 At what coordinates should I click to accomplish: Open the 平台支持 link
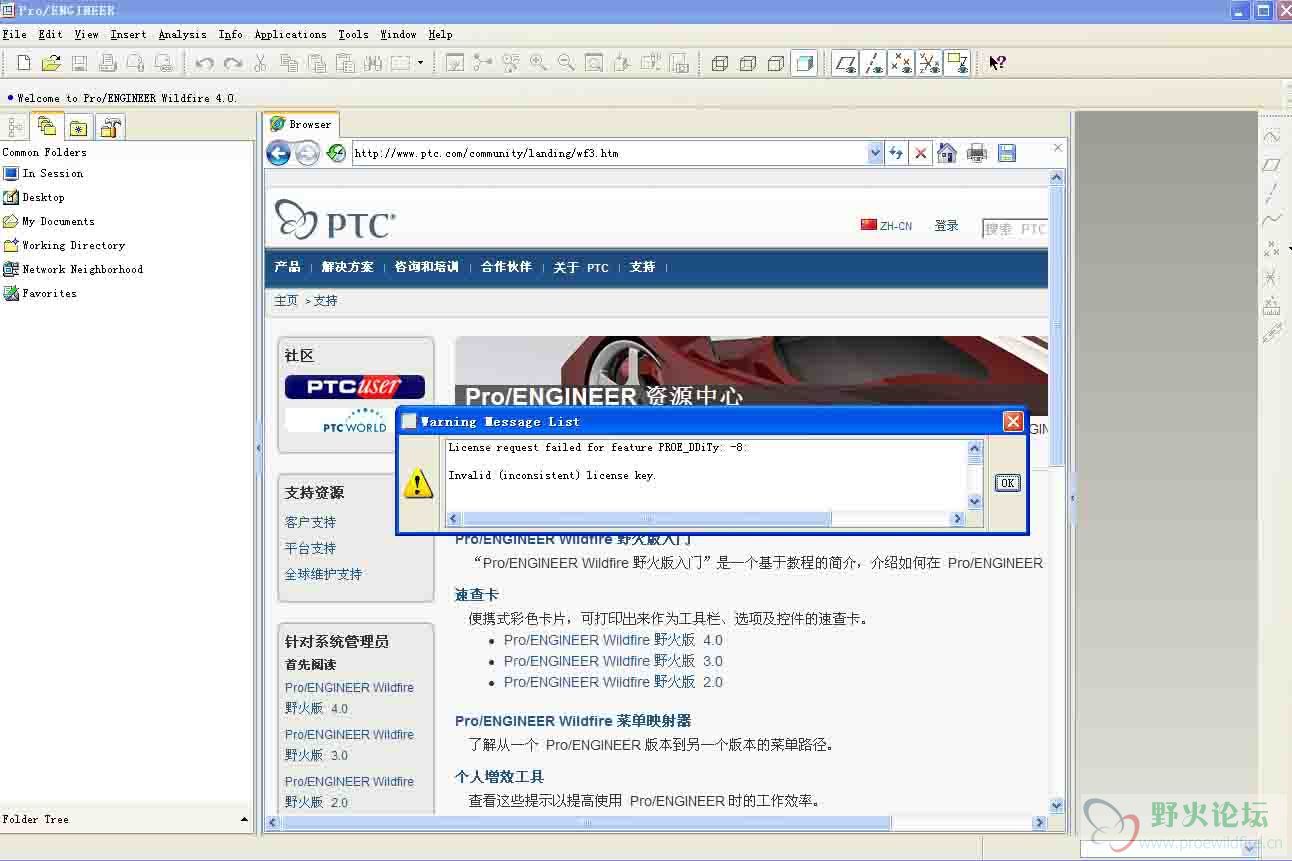[x=310, y=548]
